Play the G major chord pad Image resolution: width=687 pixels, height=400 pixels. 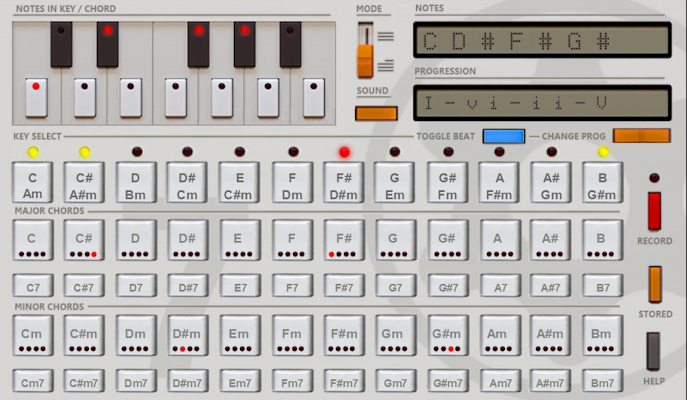coord(396,240)
